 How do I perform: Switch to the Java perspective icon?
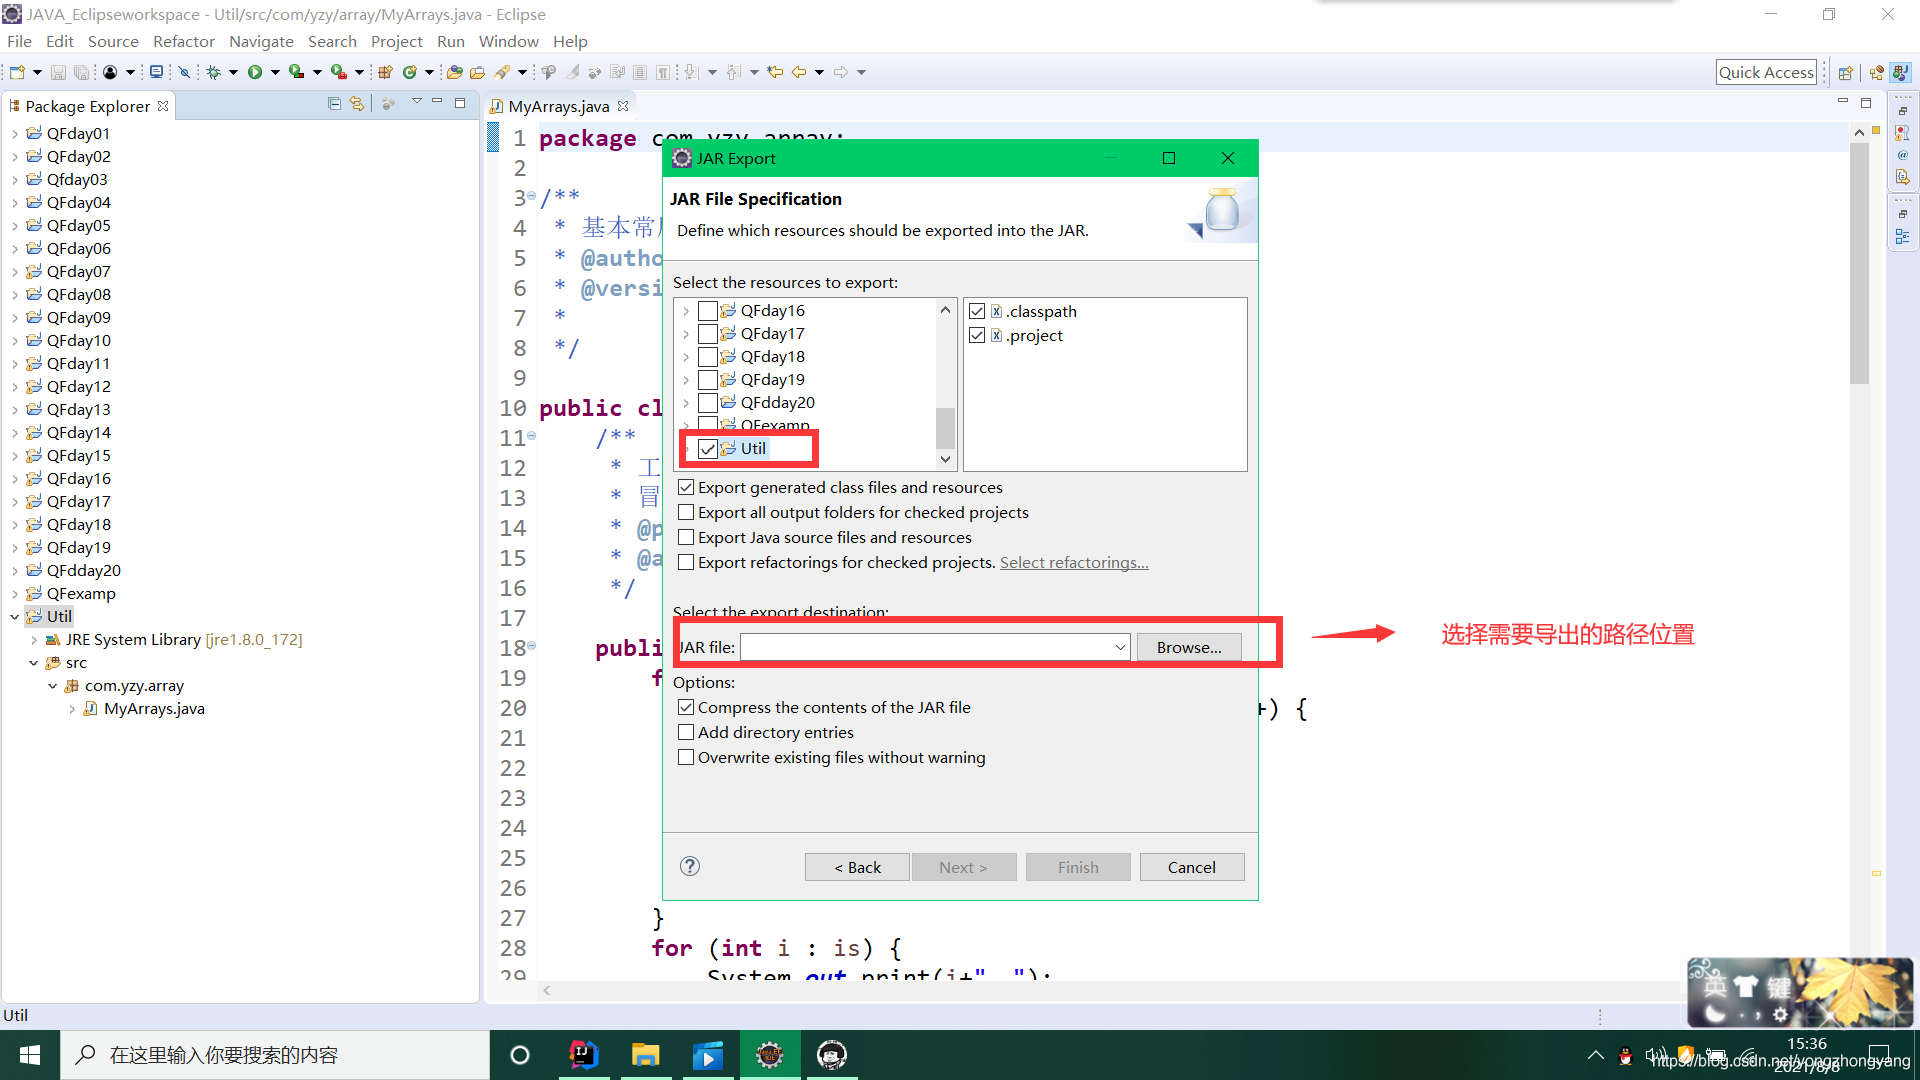coord(1901,73)
